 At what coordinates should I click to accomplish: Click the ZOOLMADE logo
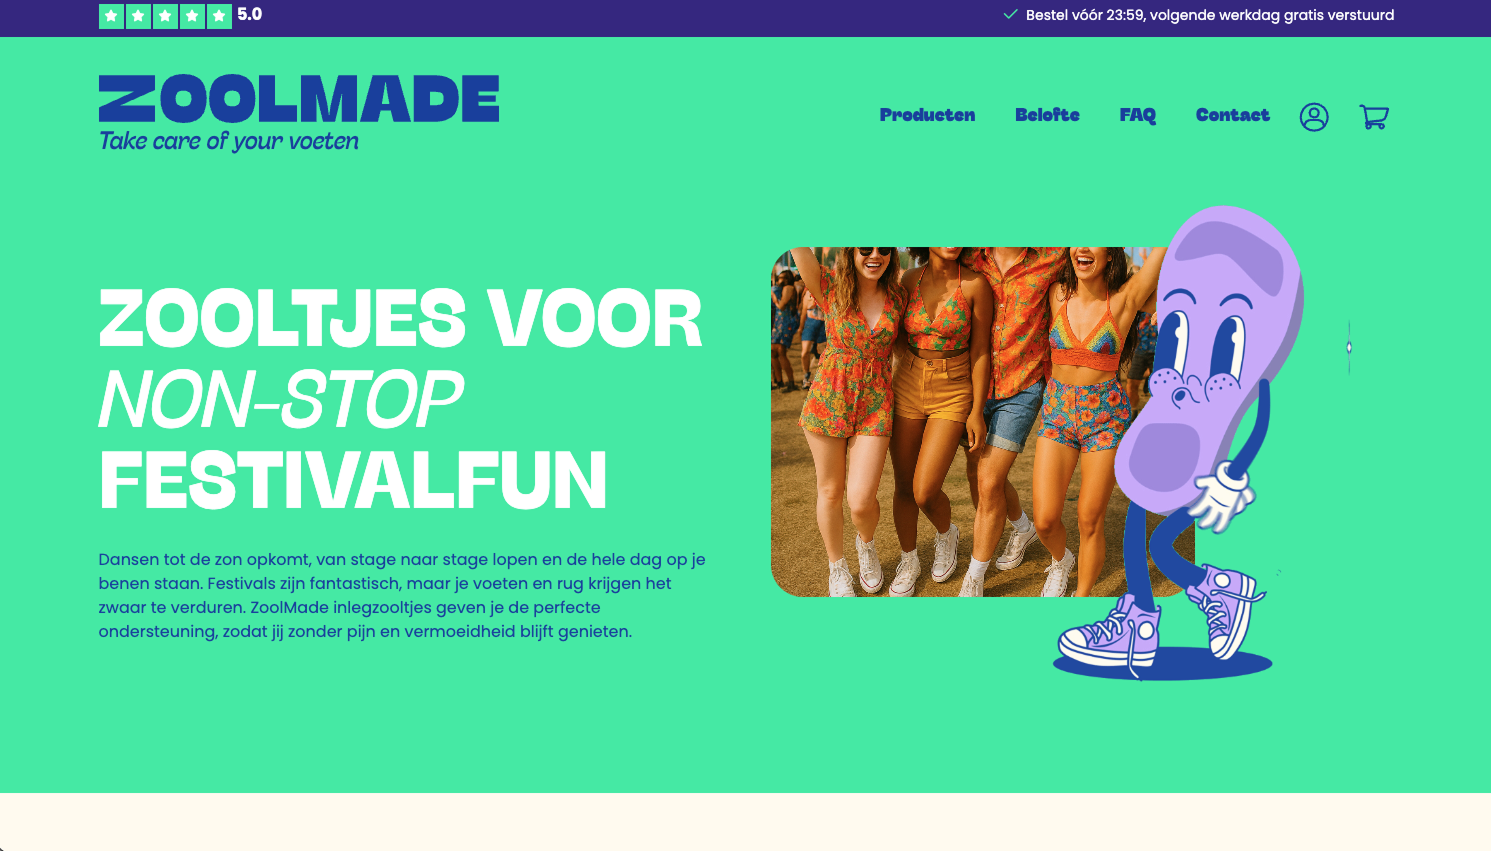pyautogui.click(x=299, y=99)
